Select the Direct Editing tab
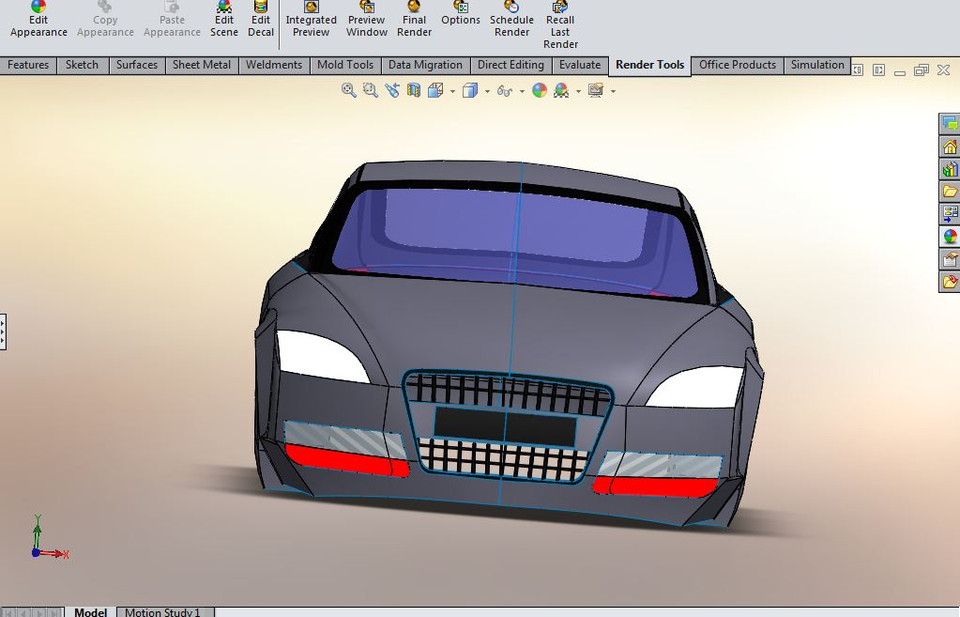The height and width of the screenshot is (617, 960). 511,65
